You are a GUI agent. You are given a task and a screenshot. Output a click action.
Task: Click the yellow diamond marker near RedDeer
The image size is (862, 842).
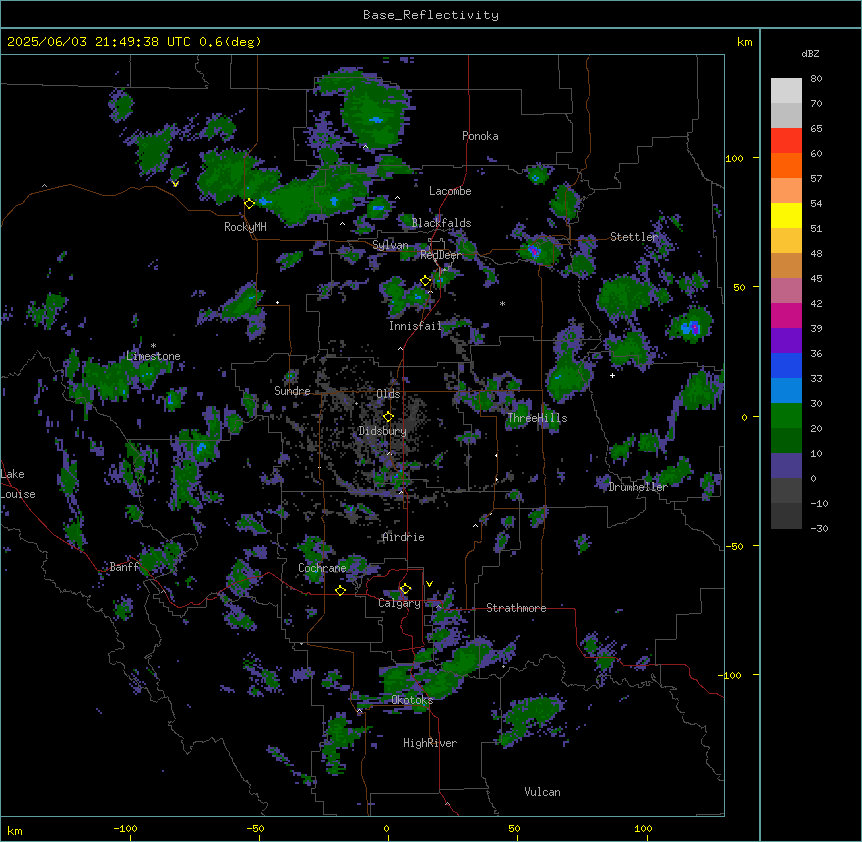tap(426, 281)
